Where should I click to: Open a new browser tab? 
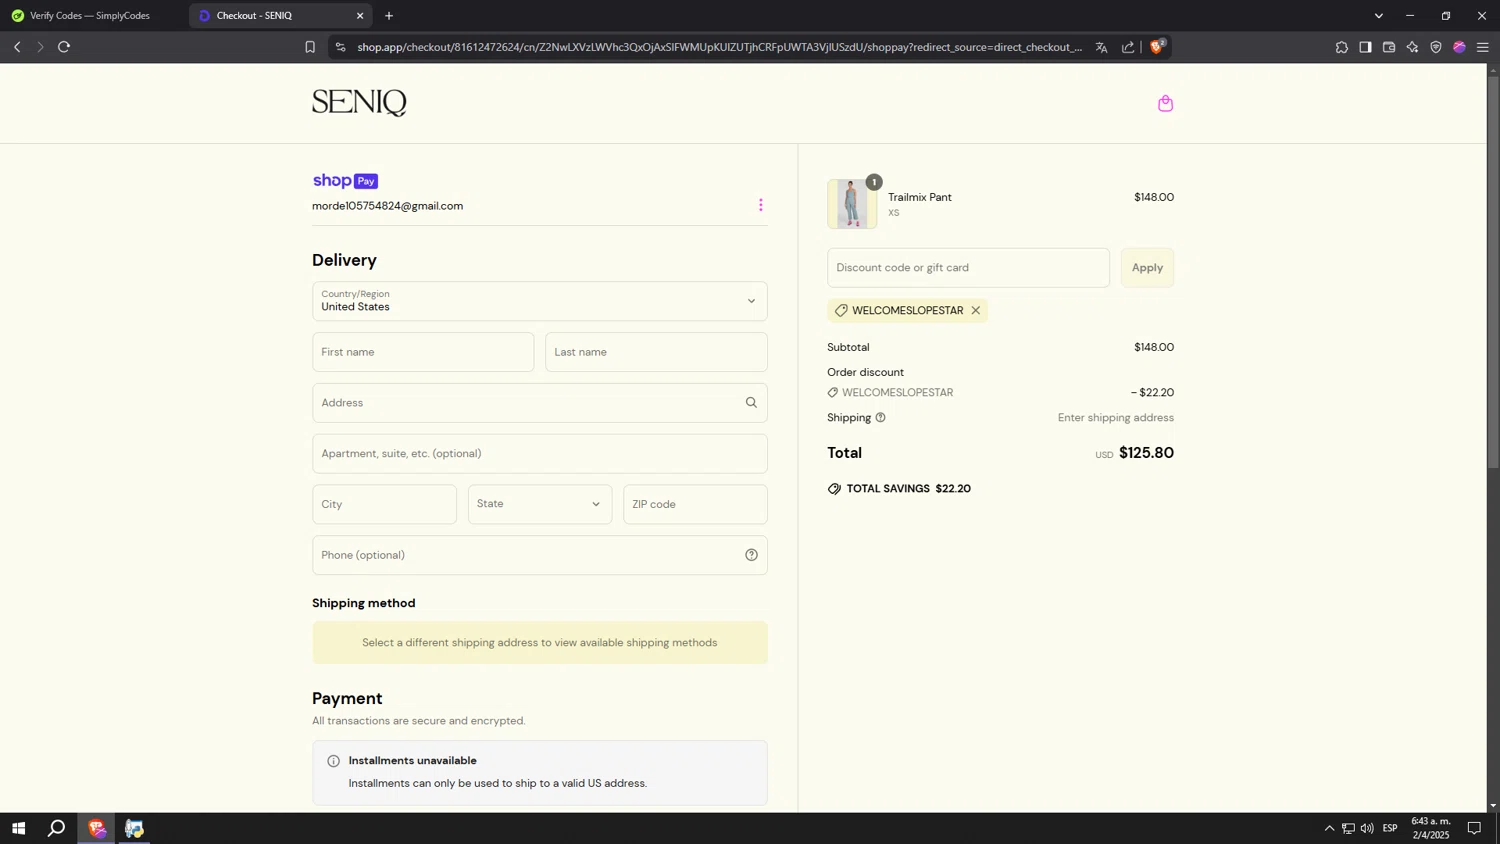pos(389,16)
